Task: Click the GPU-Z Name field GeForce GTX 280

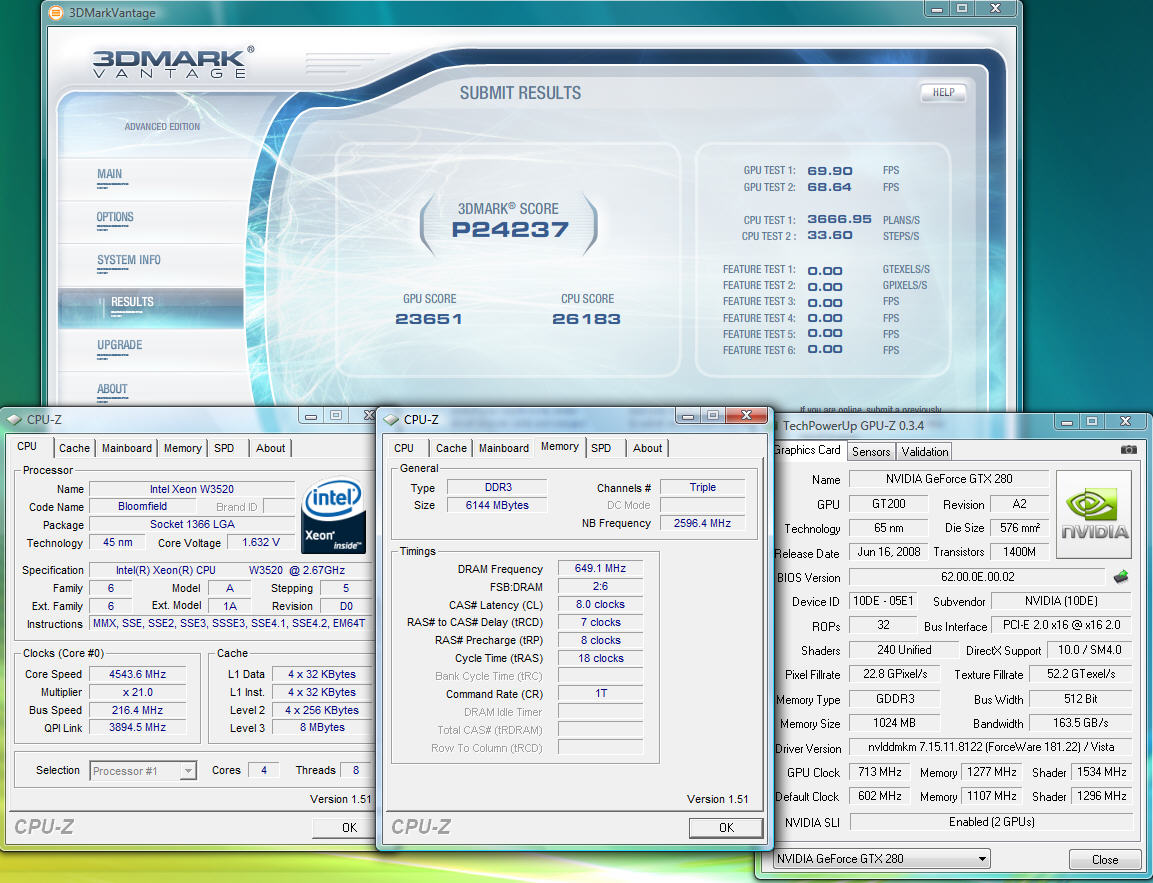Action: point(949,479)
